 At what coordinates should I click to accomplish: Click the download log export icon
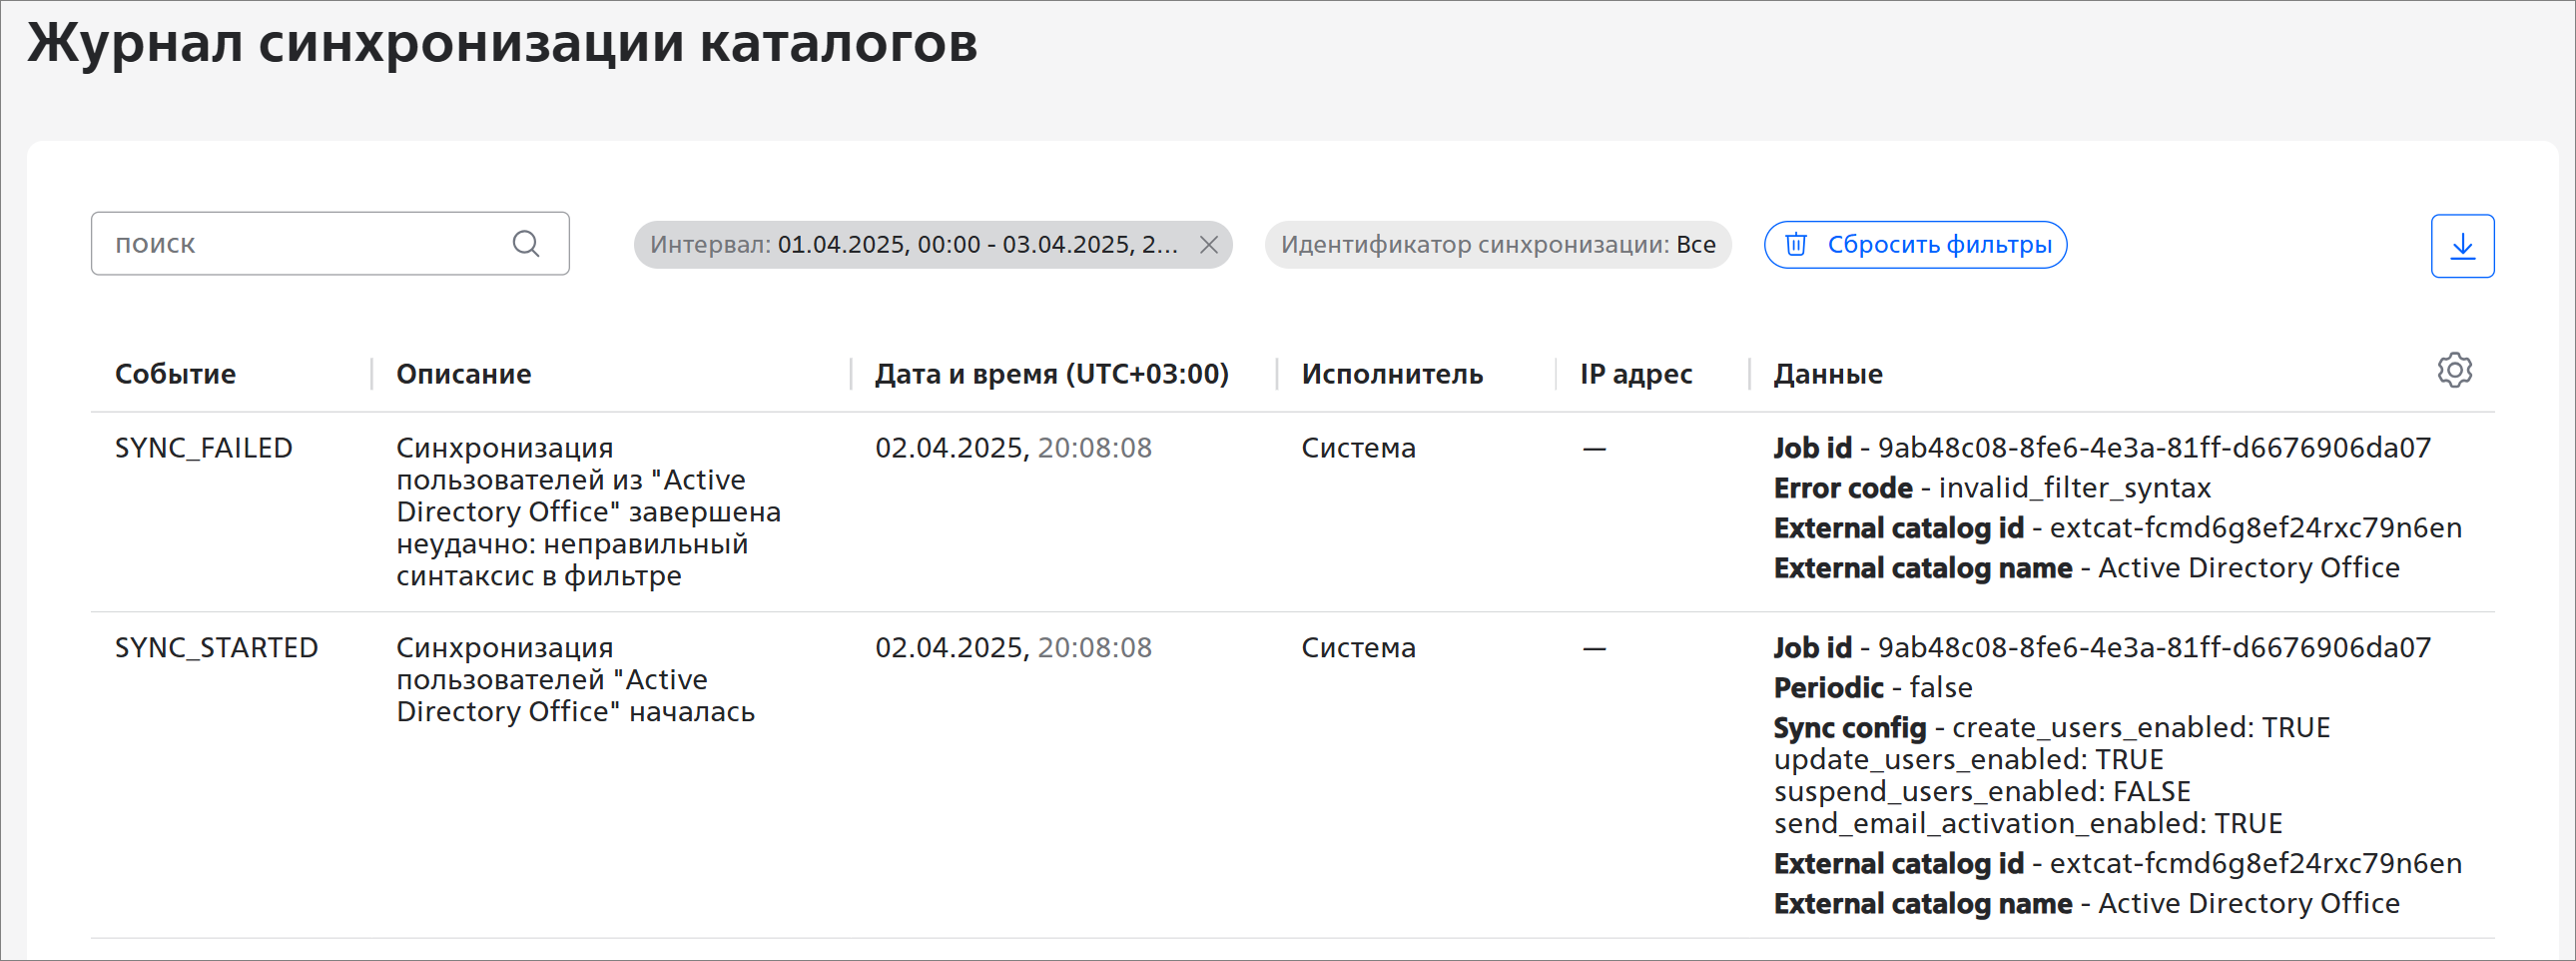pos(2462,246)
